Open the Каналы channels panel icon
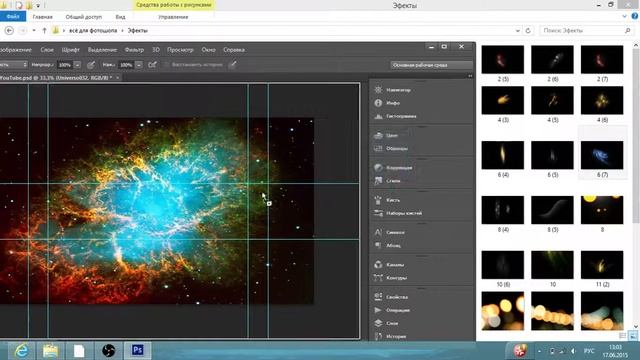 (x=378, y=264)
